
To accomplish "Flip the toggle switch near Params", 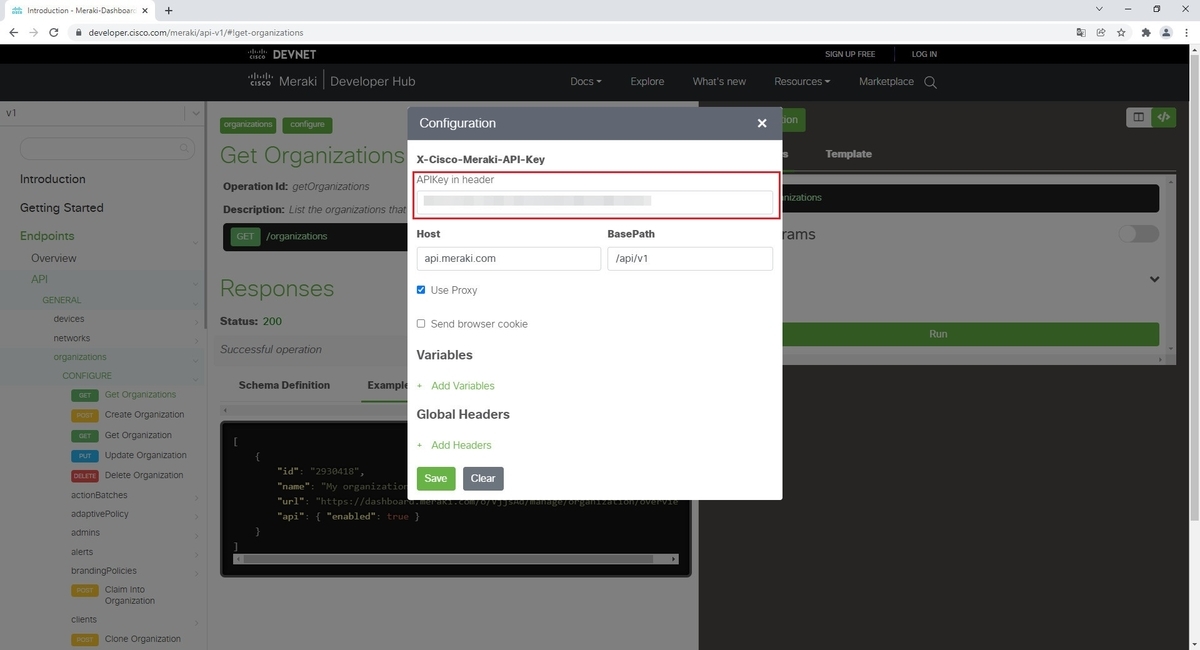I will point(1137,233).
